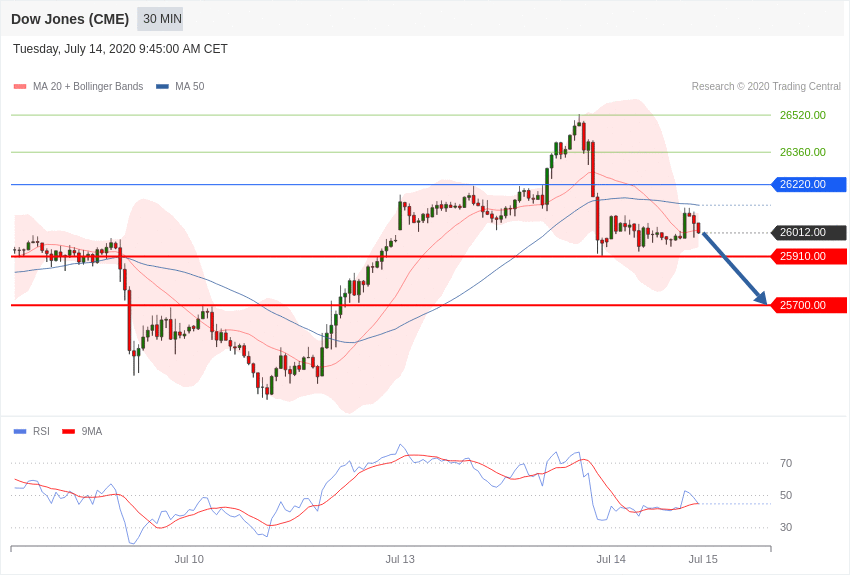Click the 26360.00 resistance level label

click(803, 152)
